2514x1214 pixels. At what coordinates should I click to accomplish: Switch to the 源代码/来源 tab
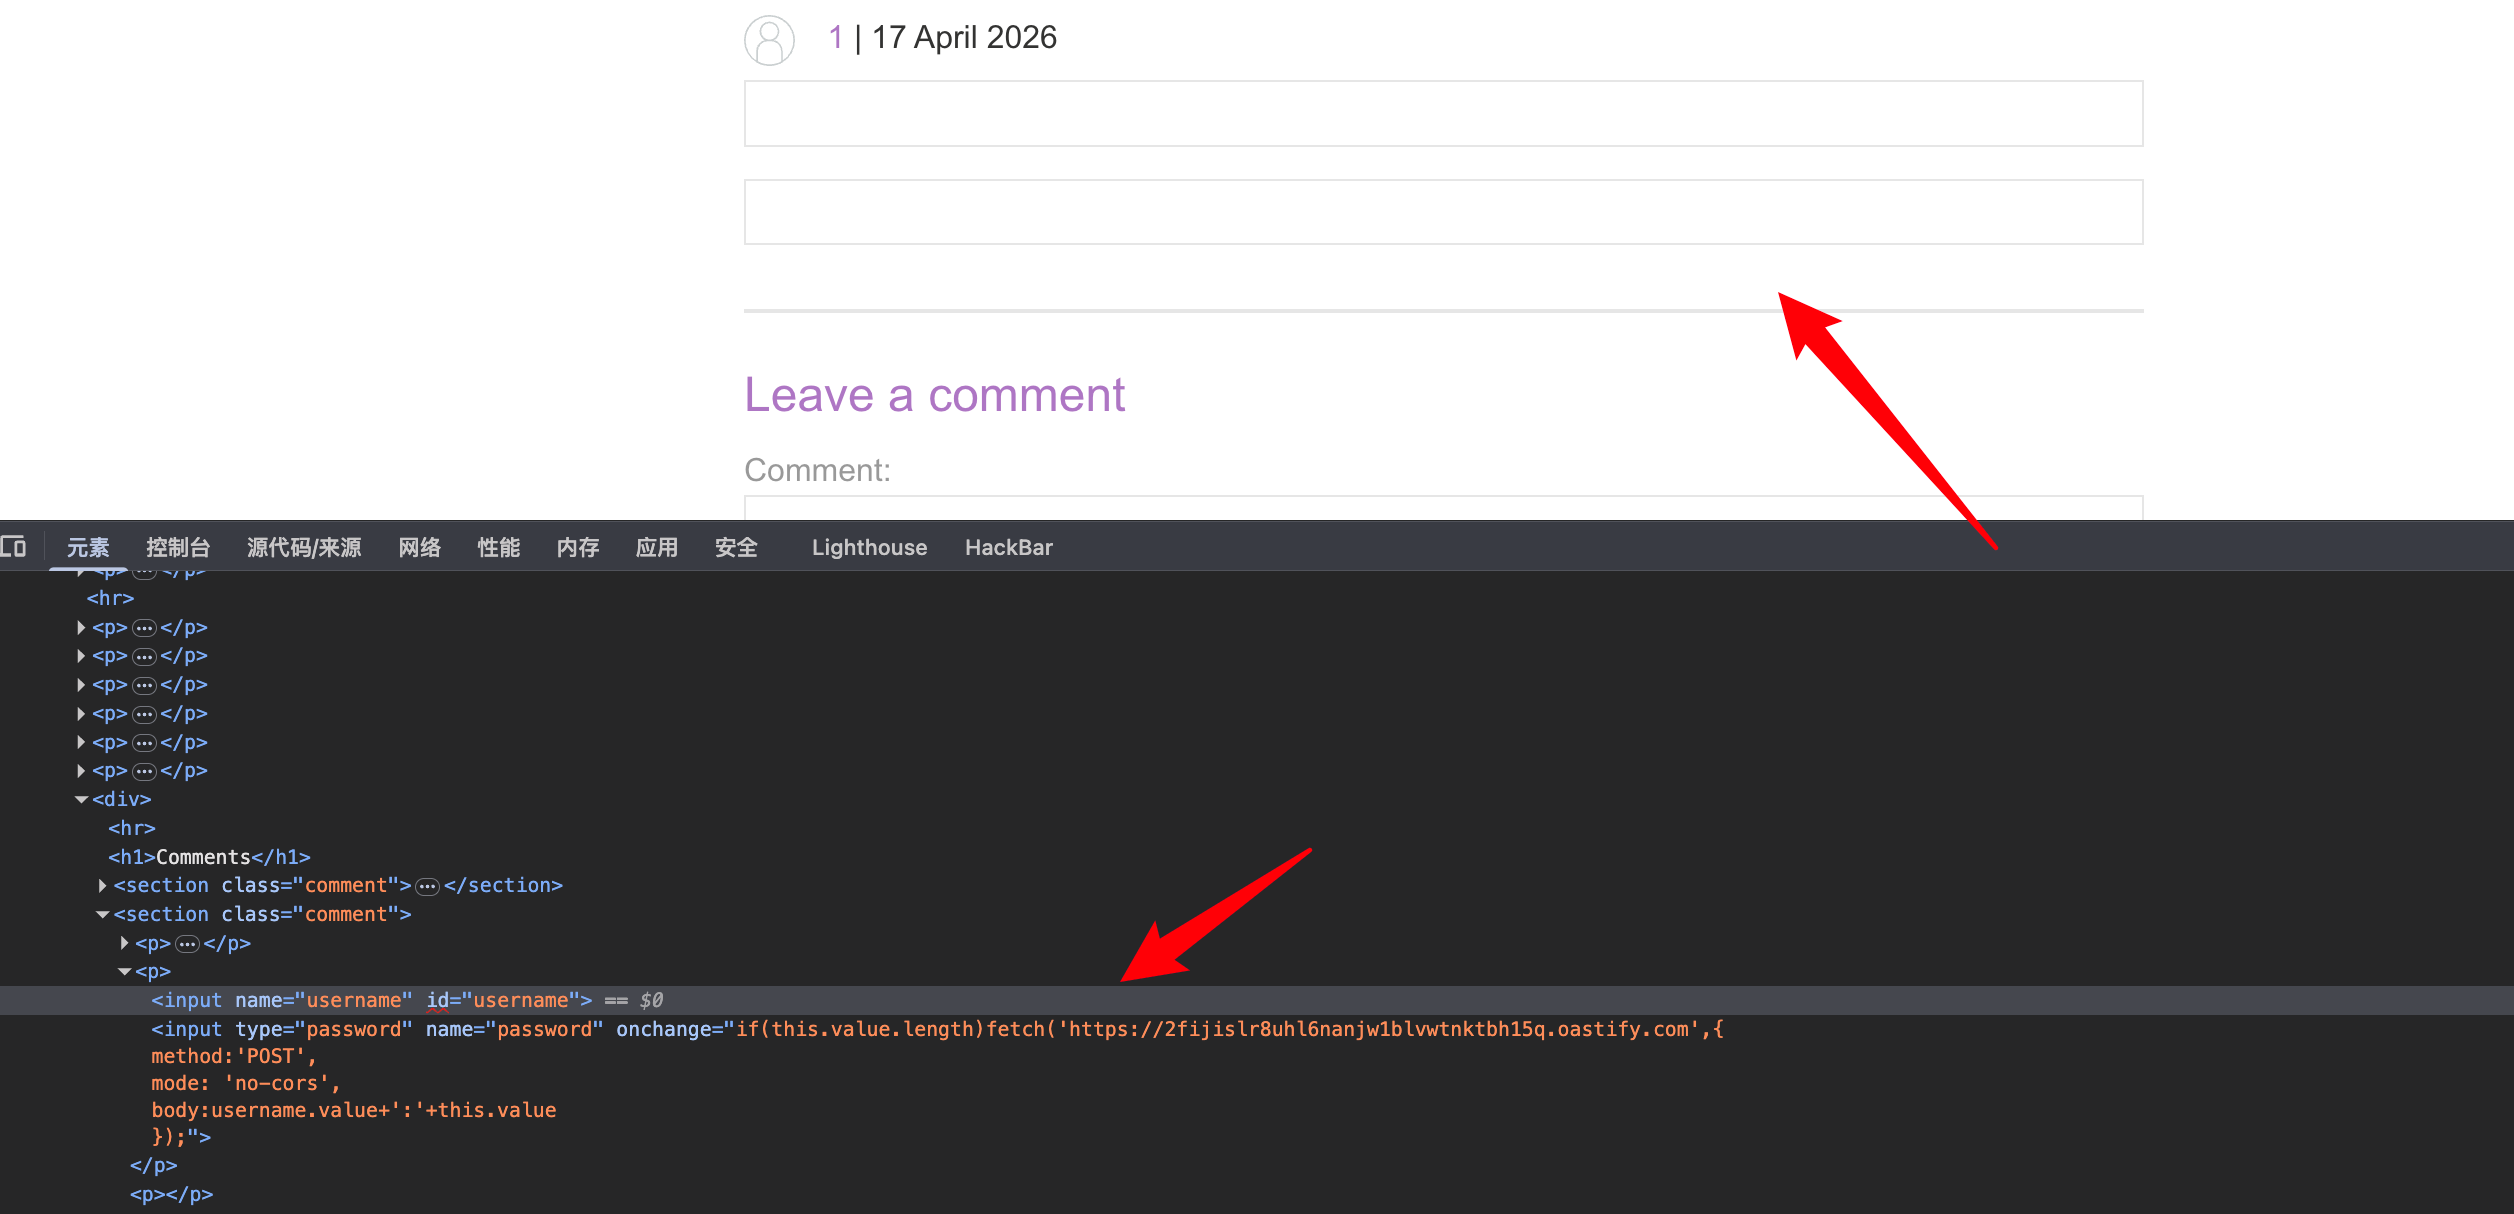(304, 548)
